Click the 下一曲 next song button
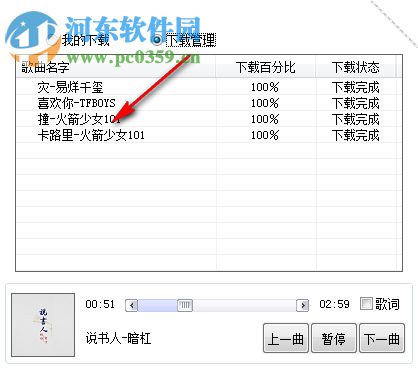The image size is (418, 382). click(382, 338)
